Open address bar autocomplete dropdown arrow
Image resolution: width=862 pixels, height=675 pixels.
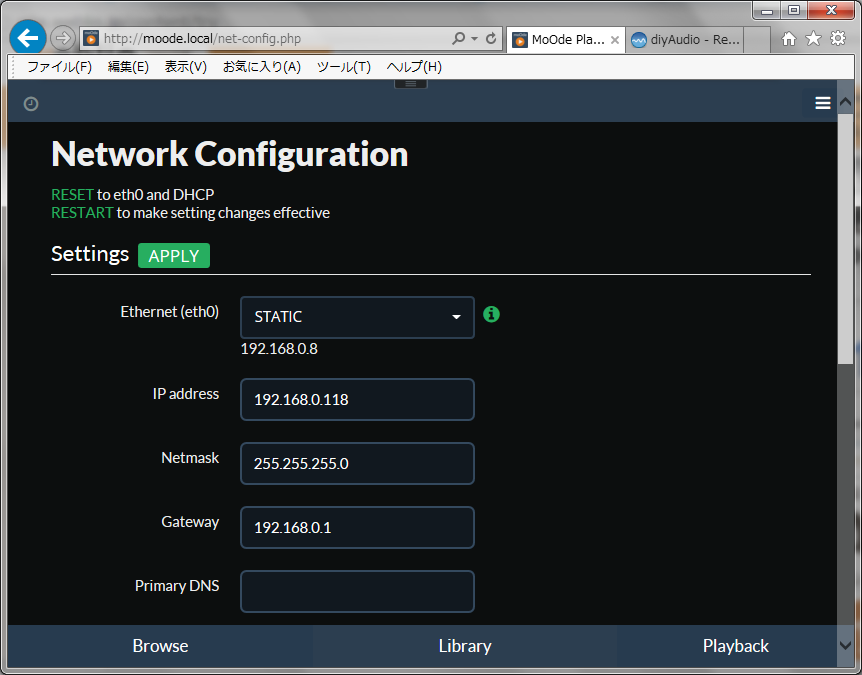click(474, 38)
